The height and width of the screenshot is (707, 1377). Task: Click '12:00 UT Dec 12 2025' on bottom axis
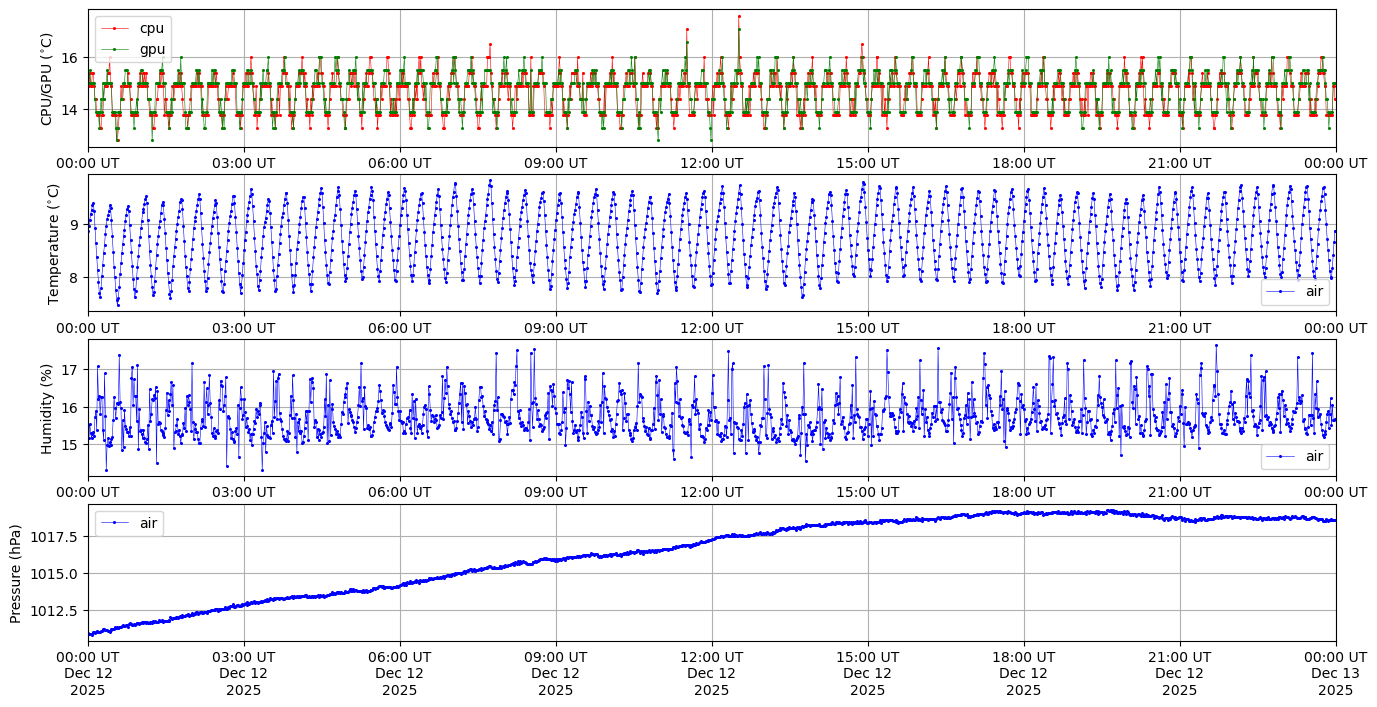(x=711, y=673)
